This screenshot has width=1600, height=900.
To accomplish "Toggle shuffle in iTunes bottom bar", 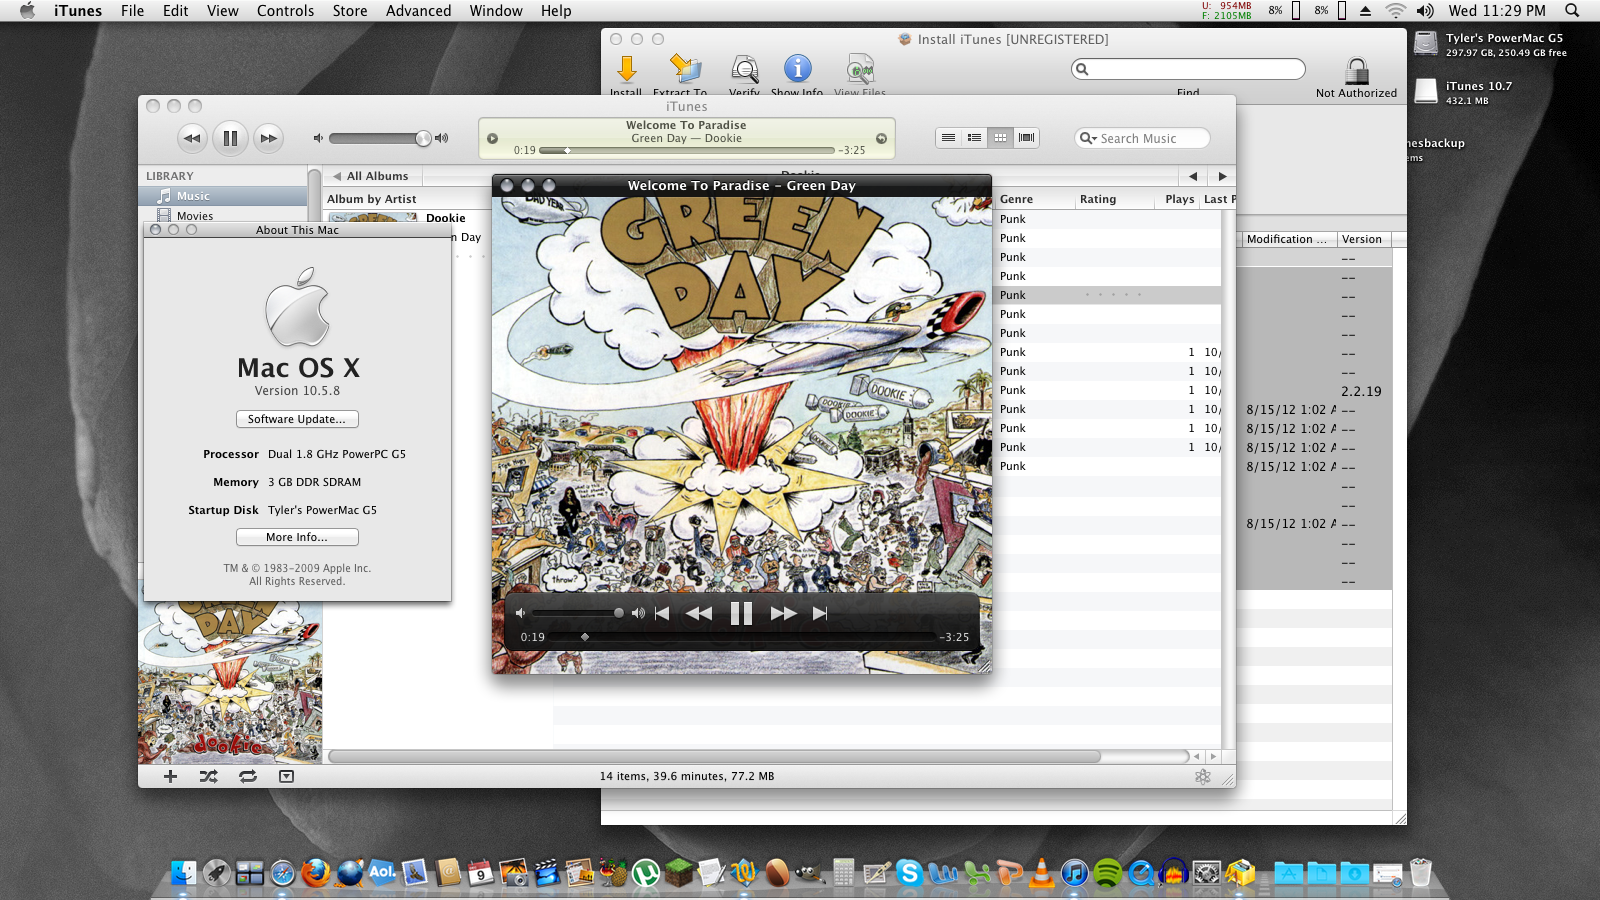I will click(208, 776).
